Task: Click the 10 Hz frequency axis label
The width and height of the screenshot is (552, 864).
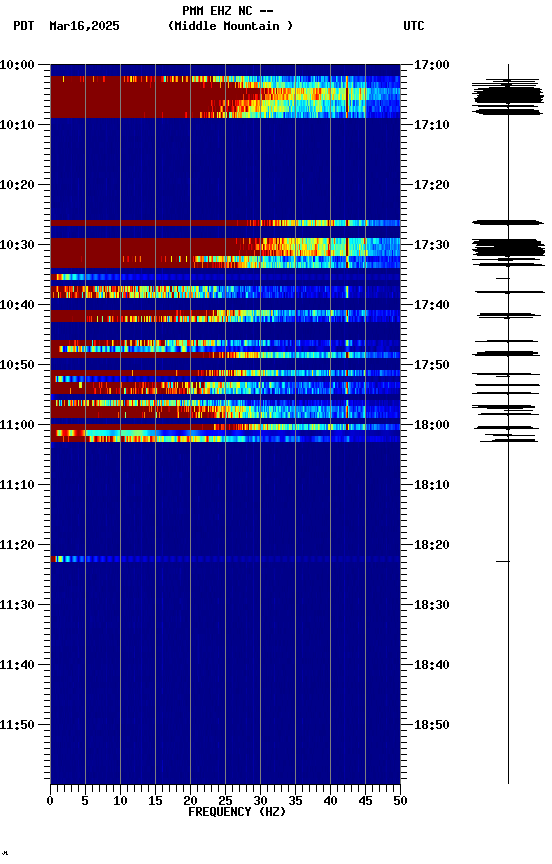Action: (x=120, y=801)
